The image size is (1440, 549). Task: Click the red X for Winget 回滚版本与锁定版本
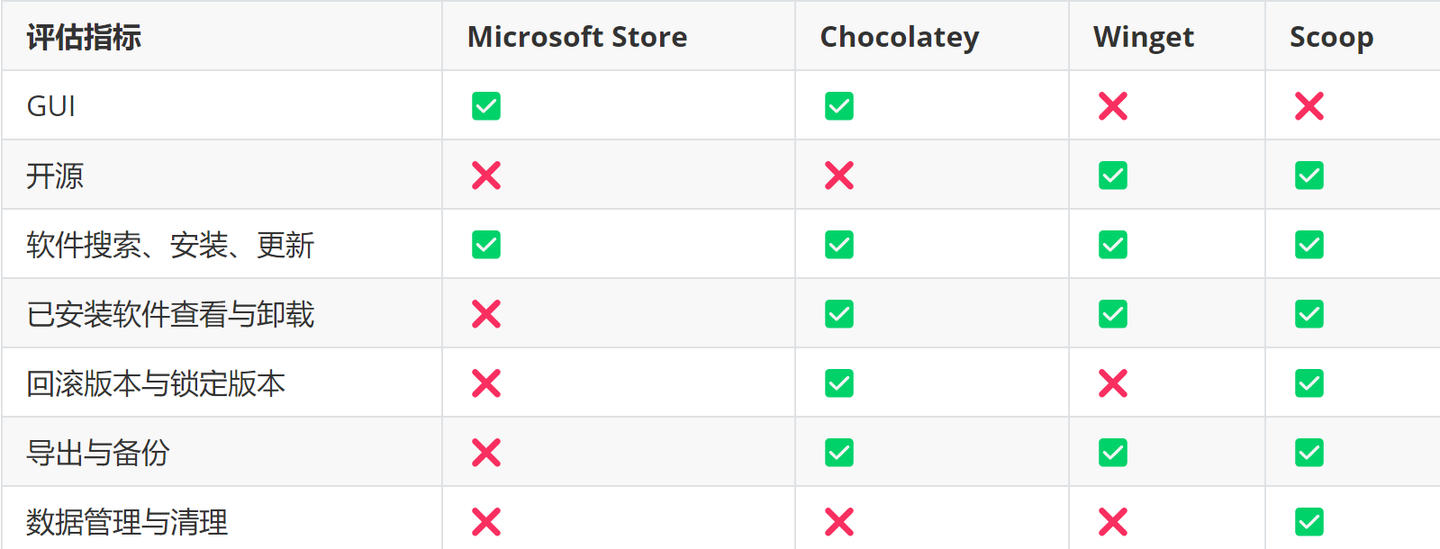click(x=1112, y=383)
